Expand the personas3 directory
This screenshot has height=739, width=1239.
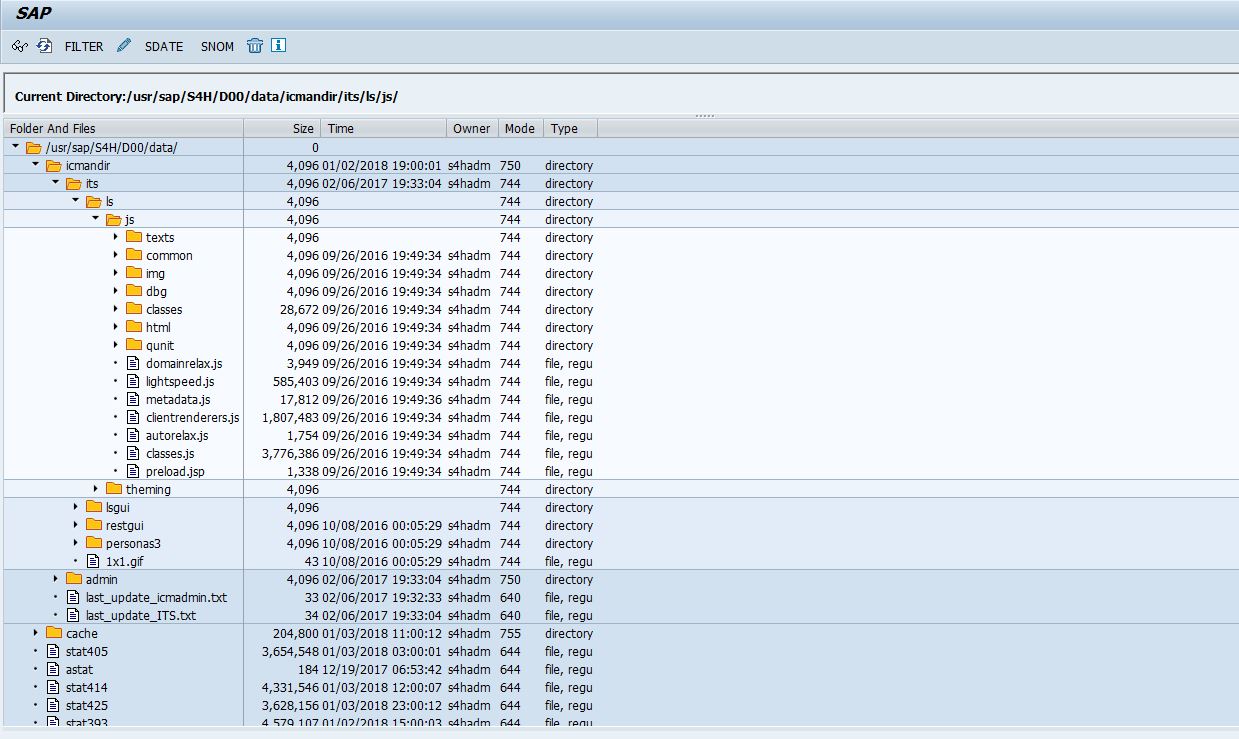77,543
